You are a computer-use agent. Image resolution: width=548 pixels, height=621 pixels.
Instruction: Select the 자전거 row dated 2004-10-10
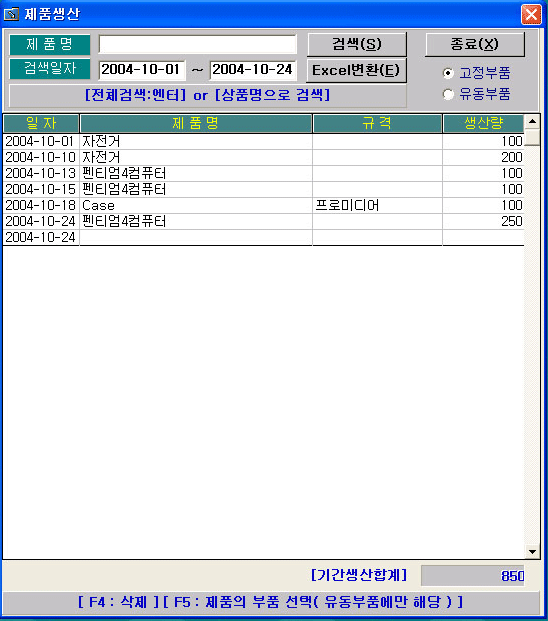tap(263, 158)
